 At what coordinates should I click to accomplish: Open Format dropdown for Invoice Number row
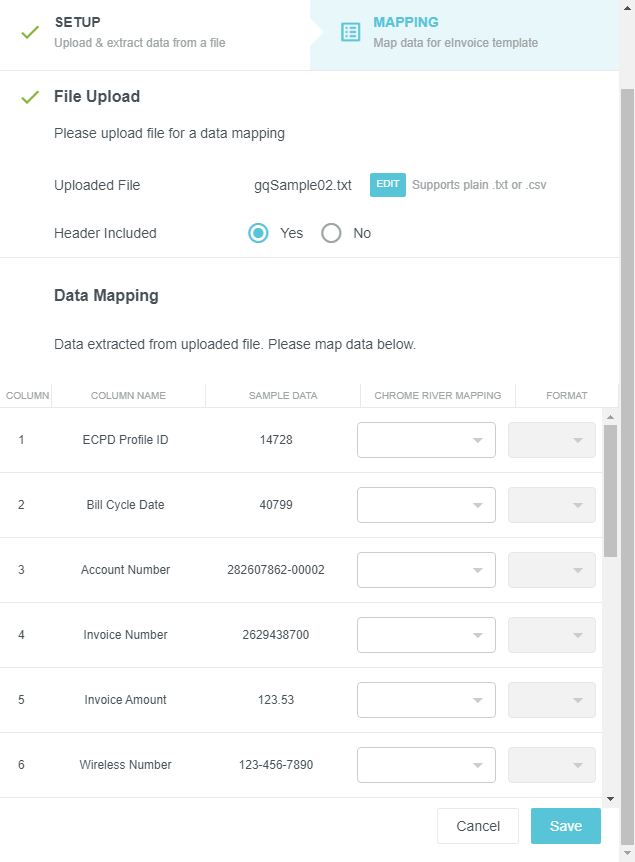point(551,635)
